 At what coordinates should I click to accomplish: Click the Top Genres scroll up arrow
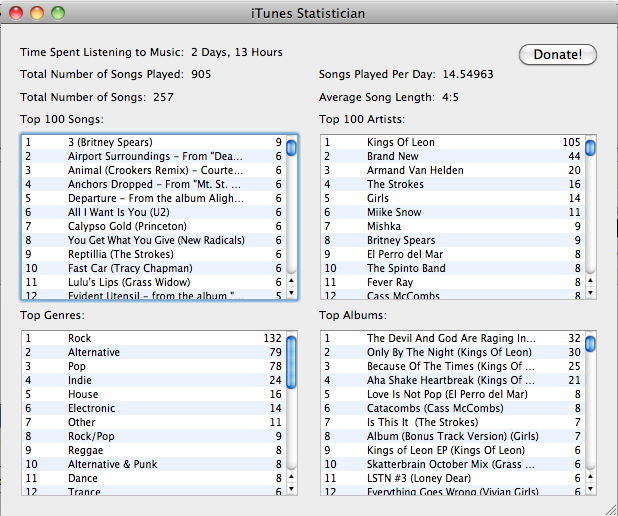(x=291, y=477)
